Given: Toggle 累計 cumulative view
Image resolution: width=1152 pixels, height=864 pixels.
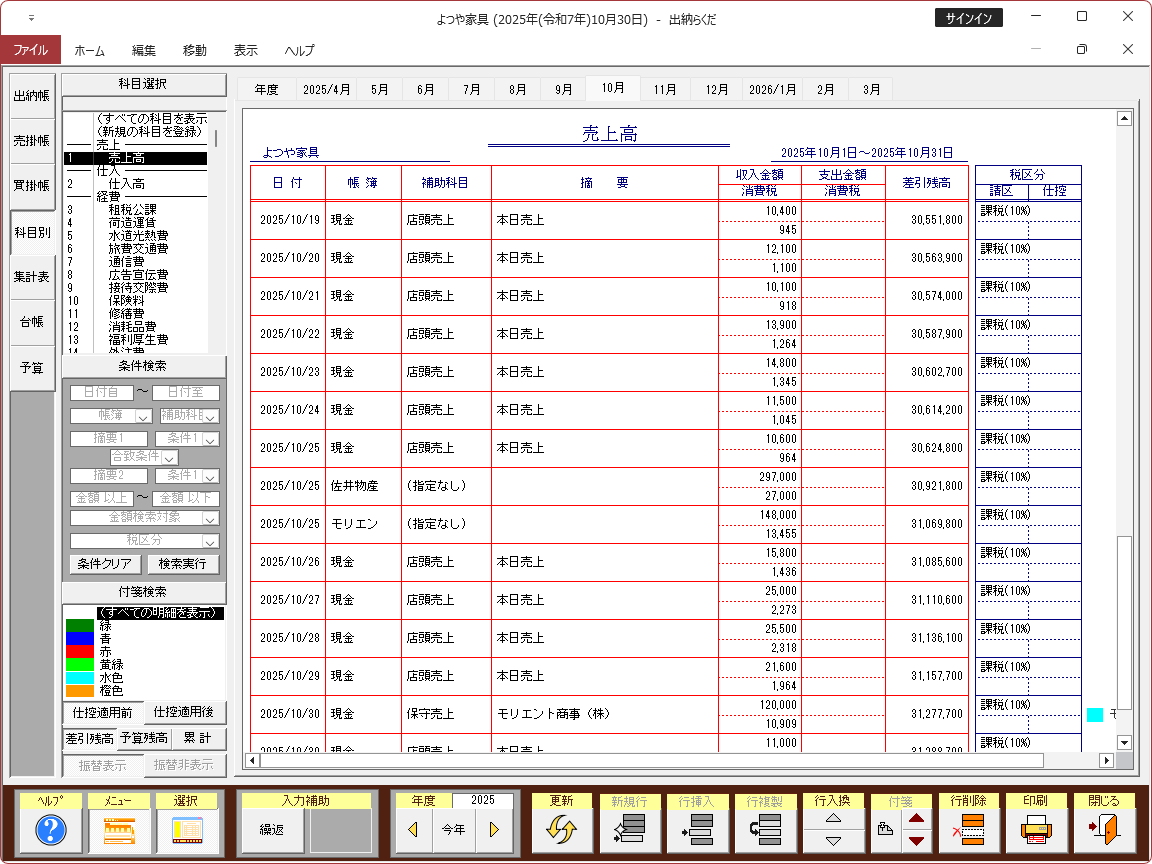Looking at the screenshot, I should point(200,739).
